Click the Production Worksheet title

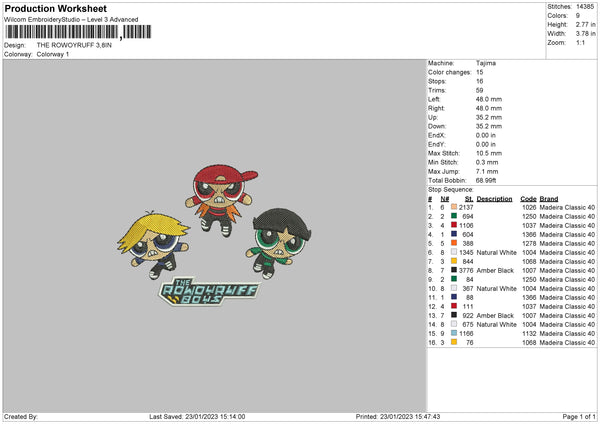click(x=55, y=8)
